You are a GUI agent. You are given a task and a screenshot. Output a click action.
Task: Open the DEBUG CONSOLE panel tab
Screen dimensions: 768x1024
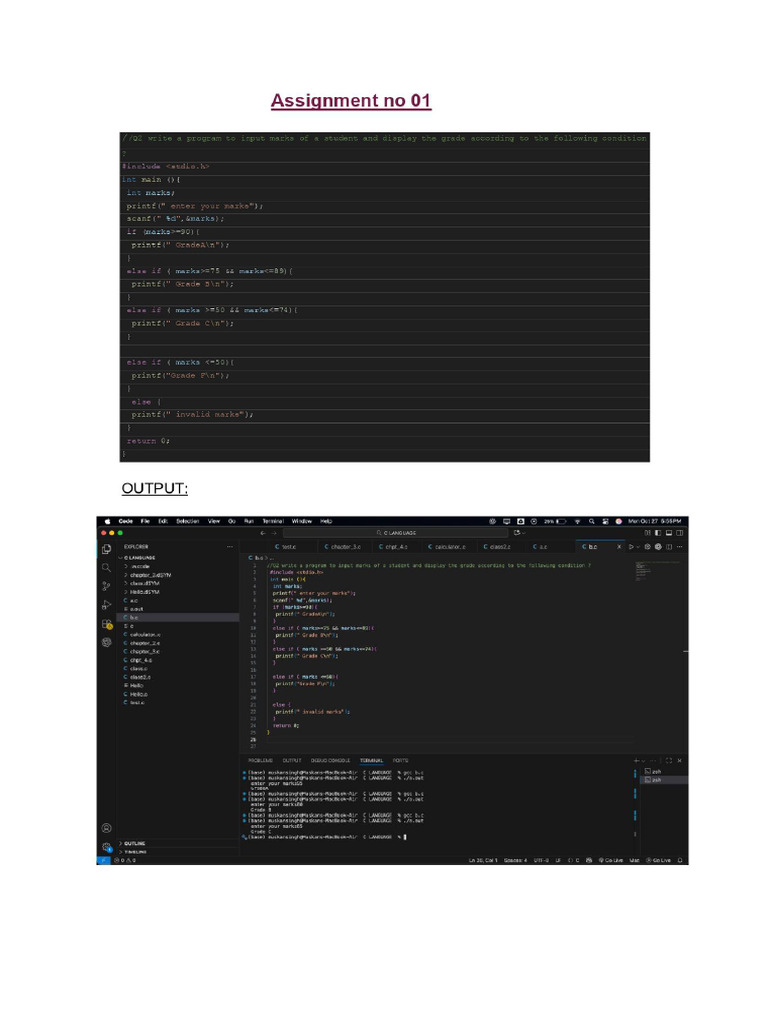point(330,760)
